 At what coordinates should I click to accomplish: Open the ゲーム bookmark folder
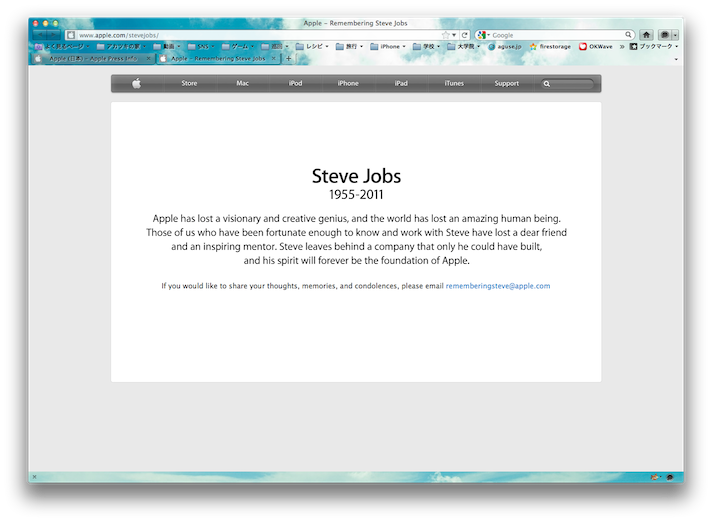pos(238,46)
